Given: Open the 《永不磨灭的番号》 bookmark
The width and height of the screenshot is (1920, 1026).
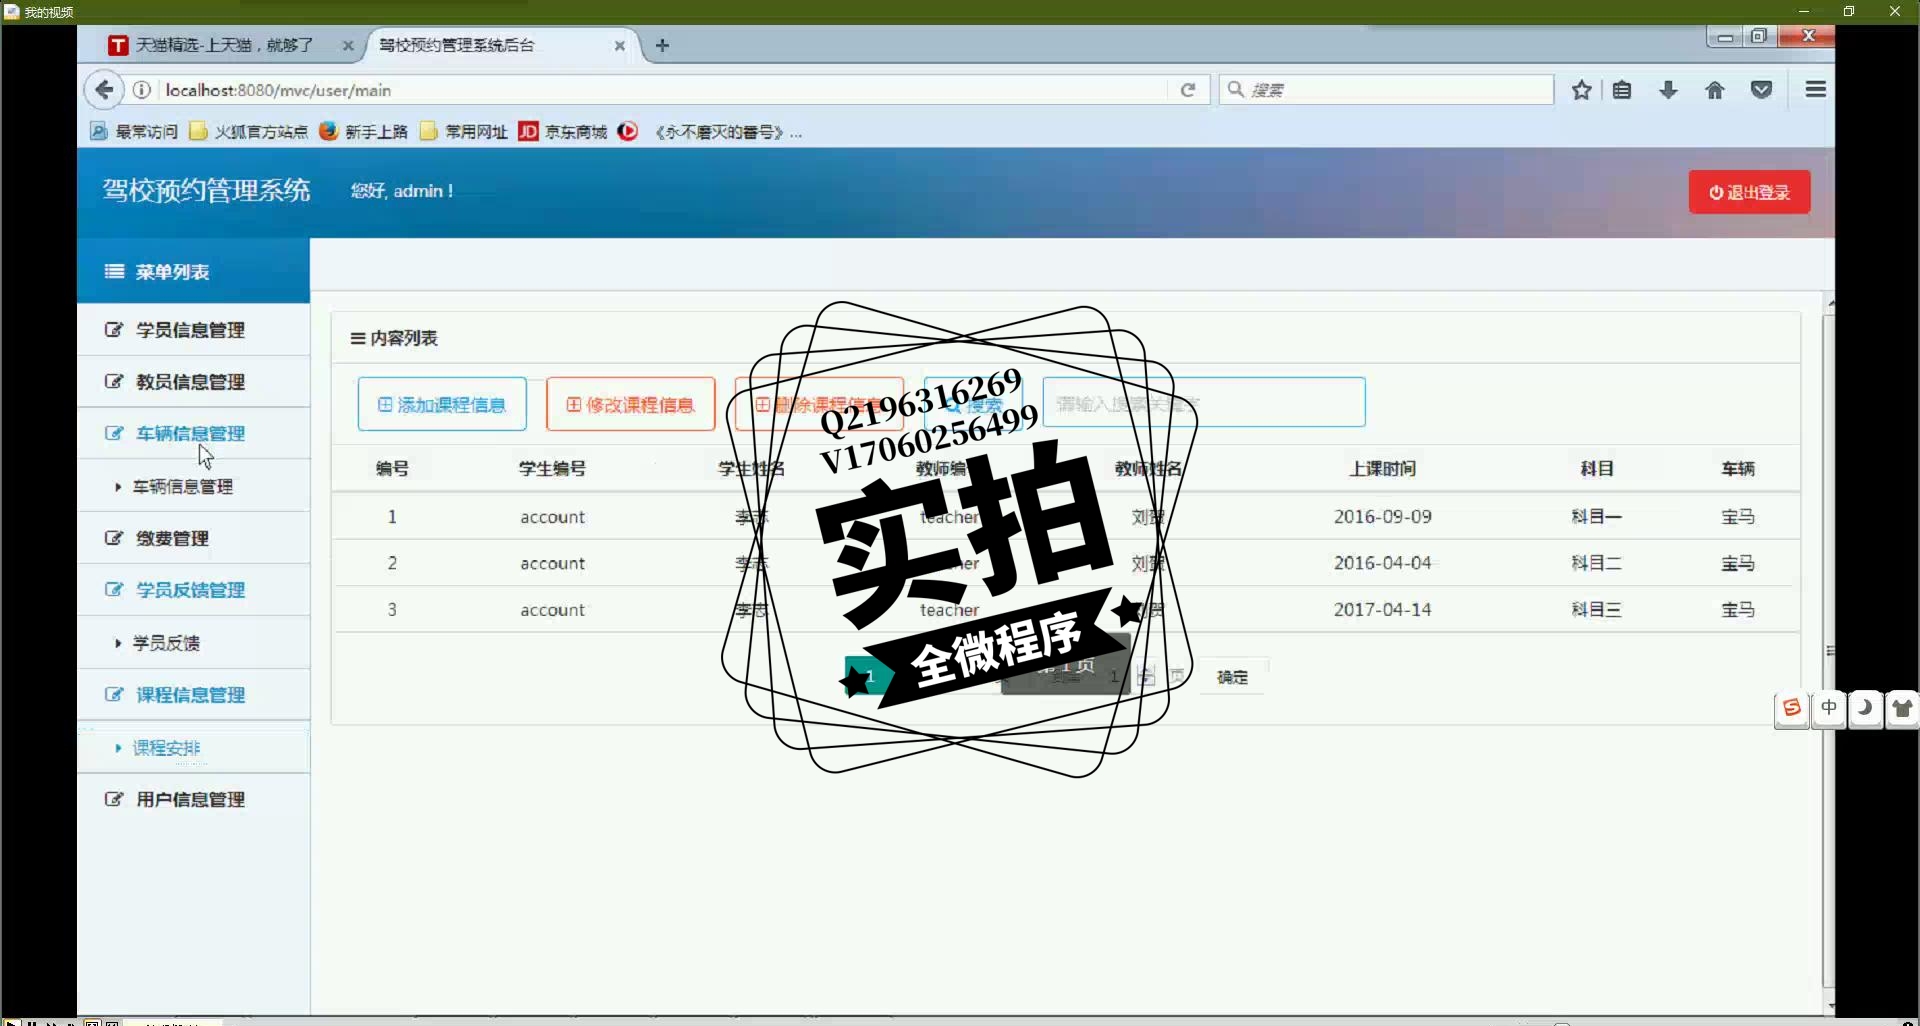Looking at the screenshot, I should 710,132.
